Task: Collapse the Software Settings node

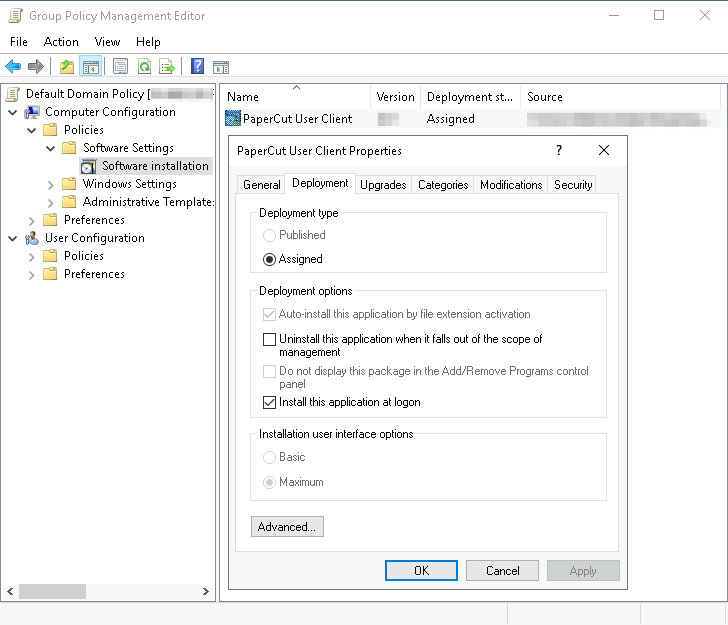Action: [51, 149]
